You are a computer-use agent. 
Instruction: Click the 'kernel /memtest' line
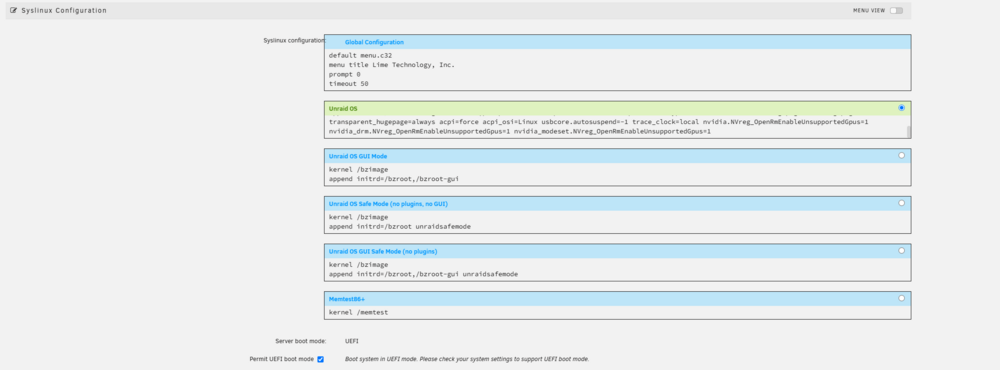click(x=358, y=312)
